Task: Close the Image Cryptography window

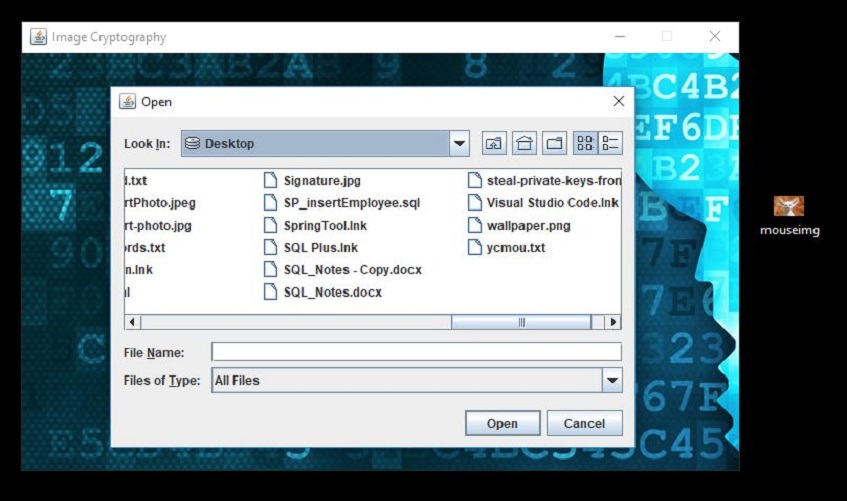Action: [x=715, y=36]
